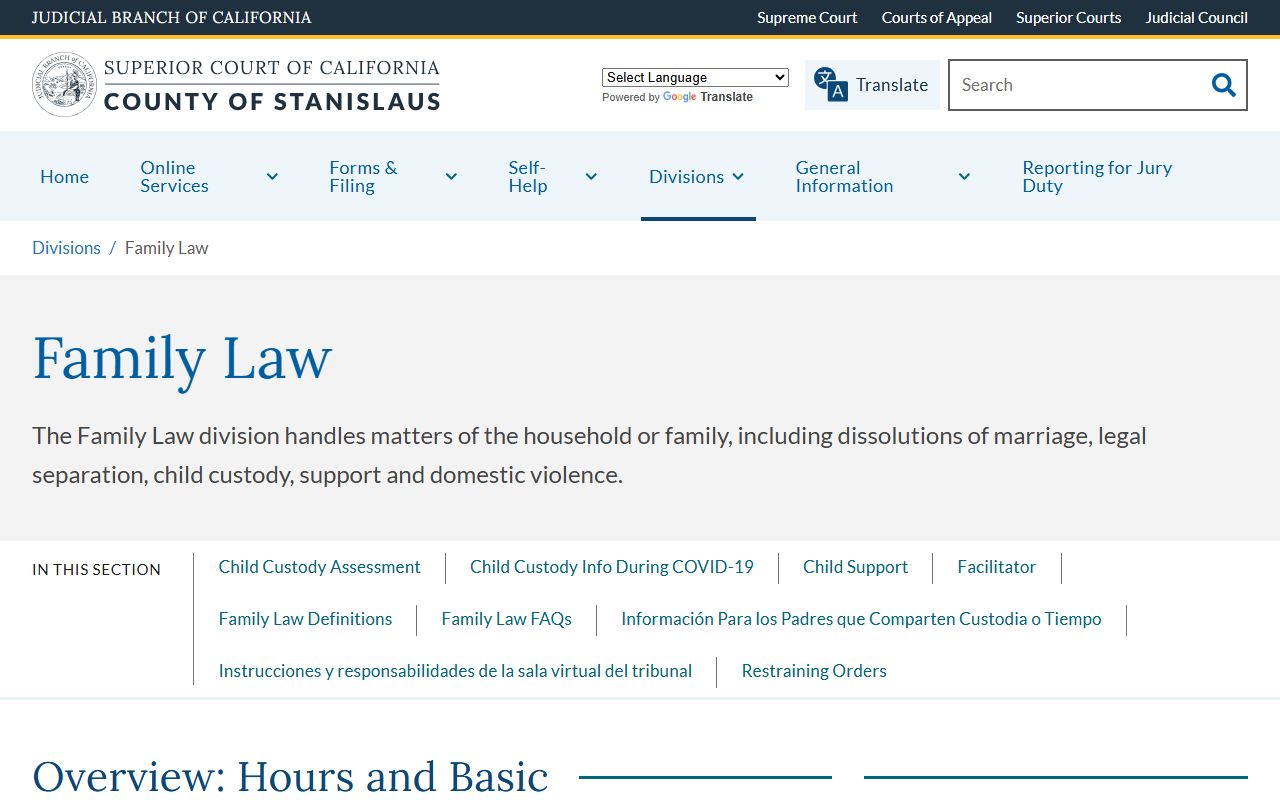Open Child Custody Info During COVID-19
Viewport: 1280px width, 800px height.
click(612, 567)
